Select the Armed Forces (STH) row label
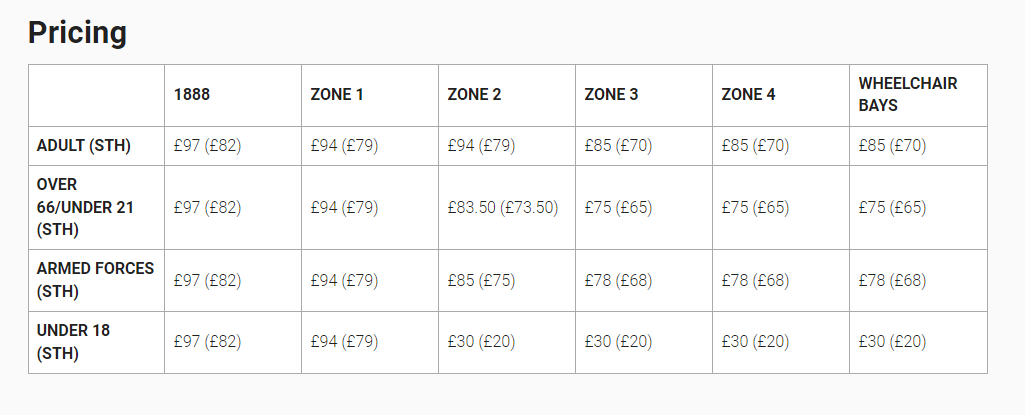The height and width of the screenshot is (415, 1025). (x=95, y=280)
